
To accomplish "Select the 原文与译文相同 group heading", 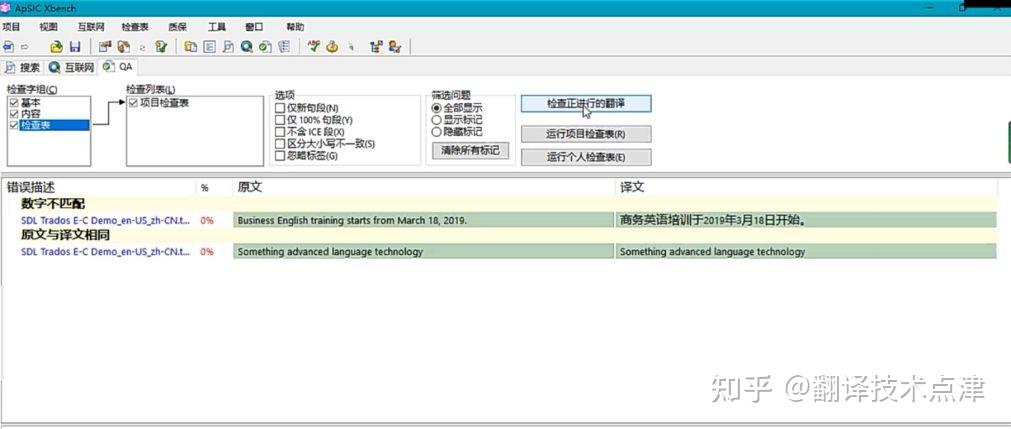I will [65, 235].
